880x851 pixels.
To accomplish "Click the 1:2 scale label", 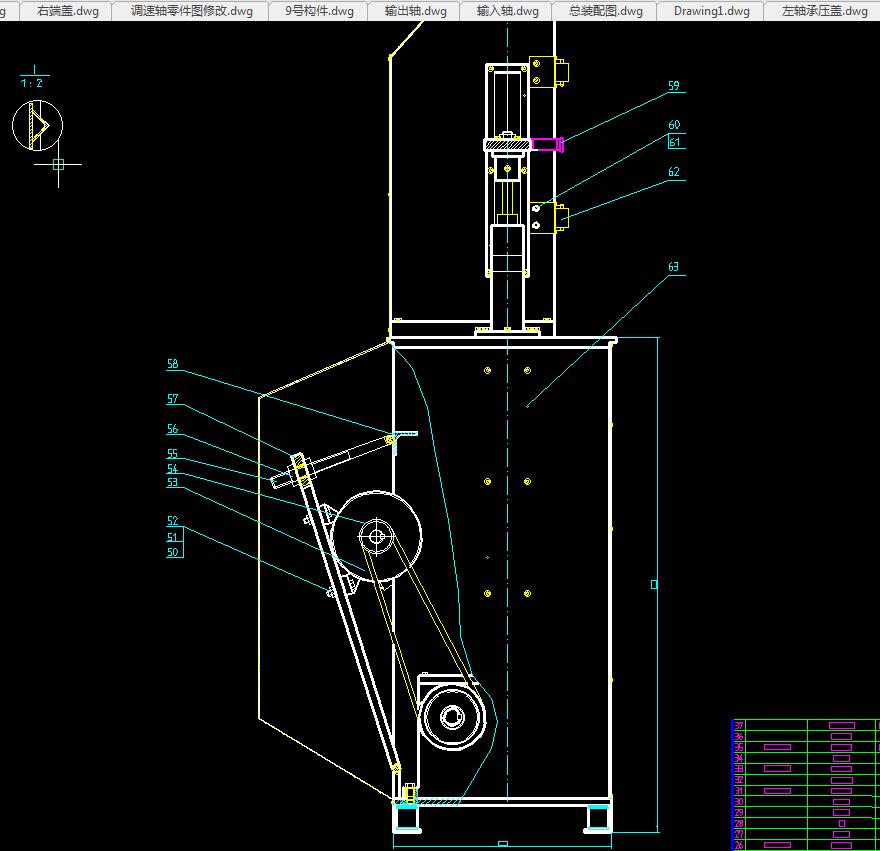I will tap(31, 83).
